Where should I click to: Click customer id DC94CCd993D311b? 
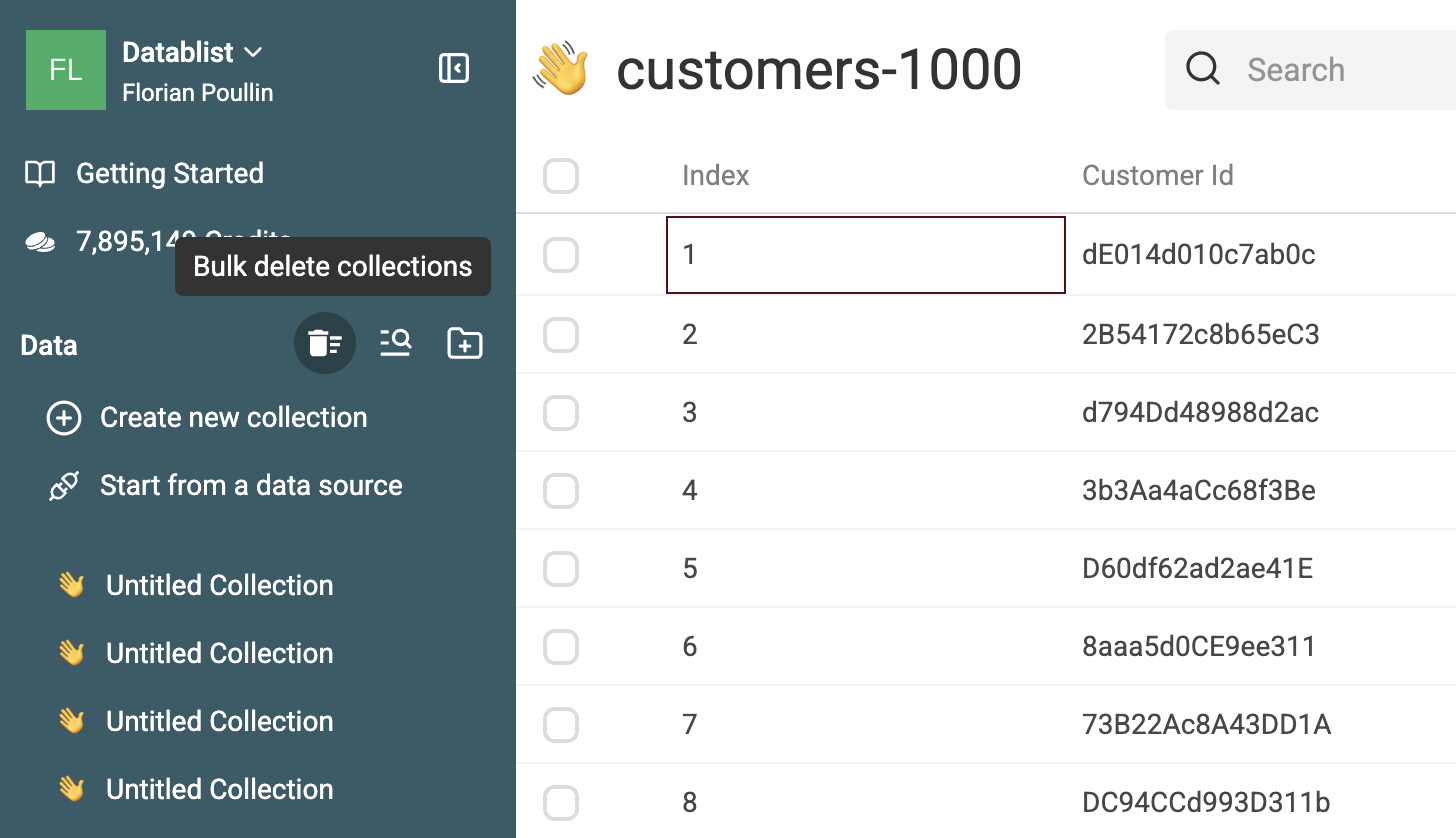pos(1206,802)
